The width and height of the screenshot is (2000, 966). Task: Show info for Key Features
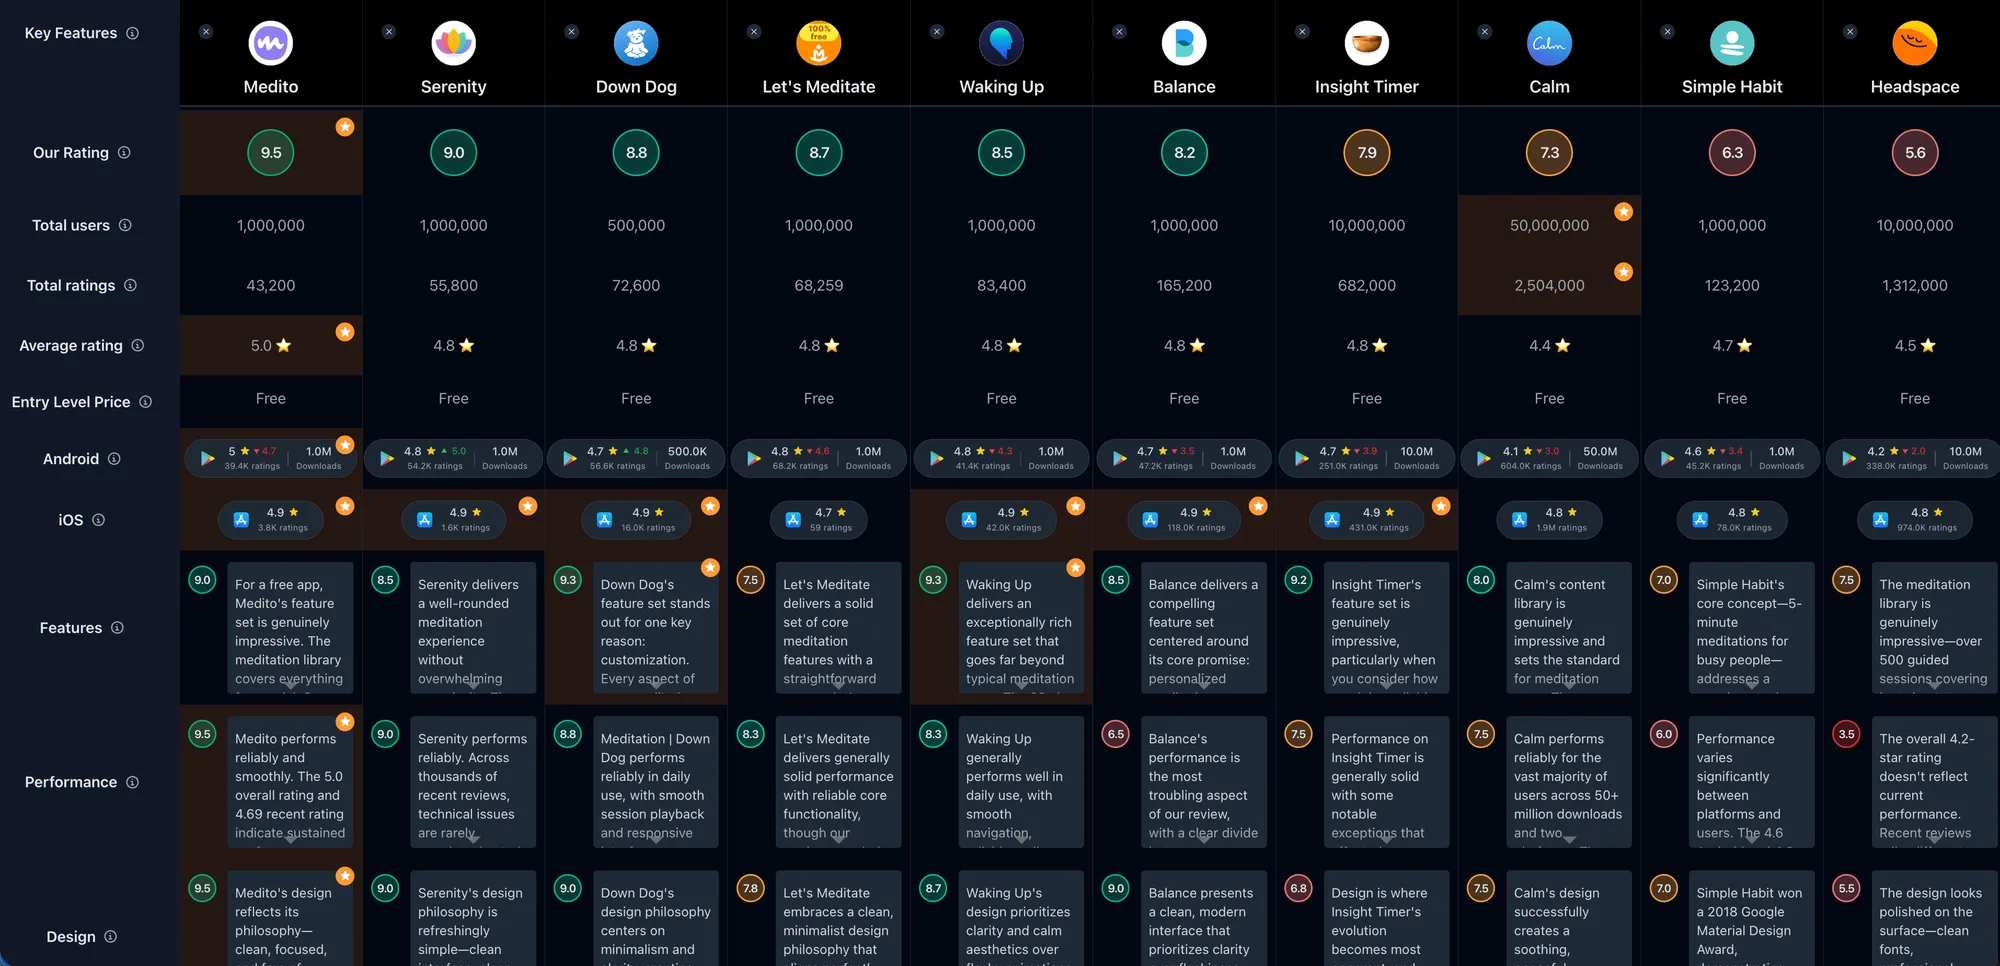pyautogui.click(x=132, y=33)
